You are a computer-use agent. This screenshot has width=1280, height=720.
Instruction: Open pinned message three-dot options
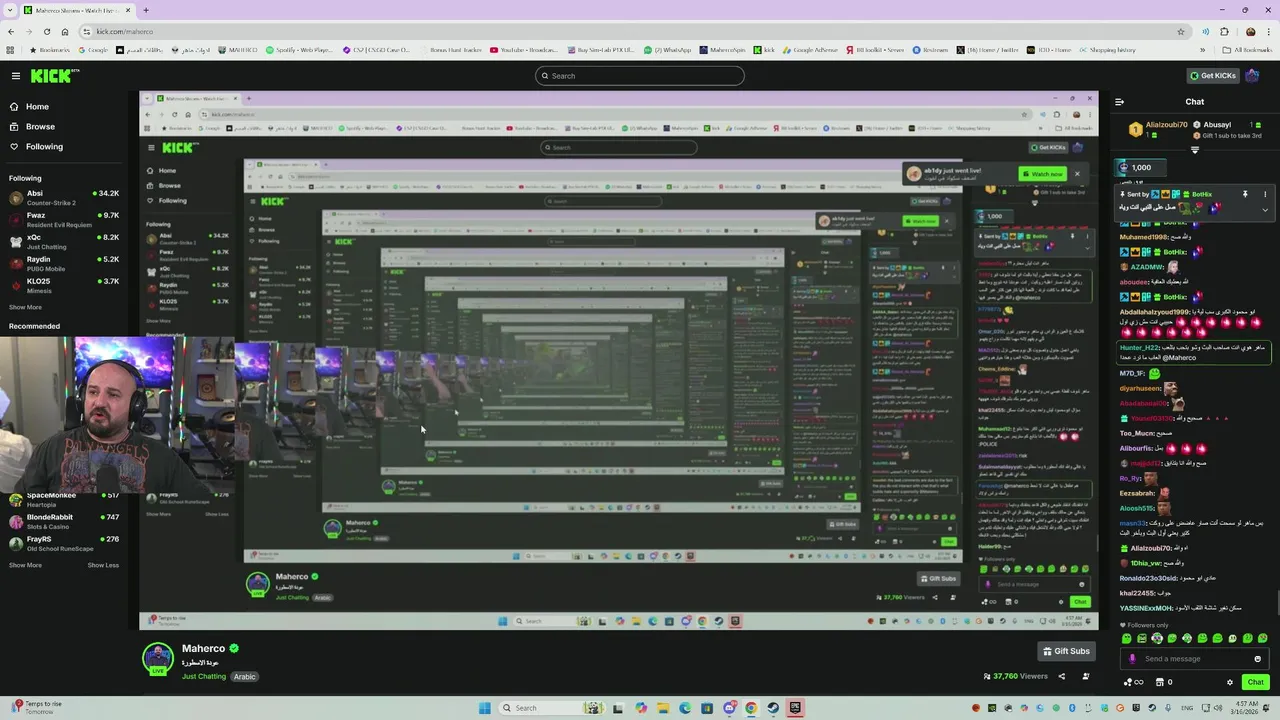(x=1264, y=194)
